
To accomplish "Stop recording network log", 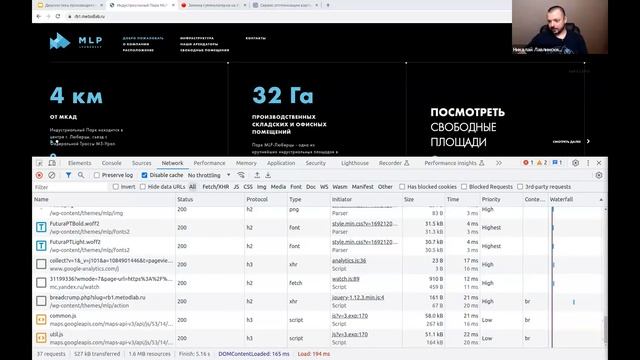I will click(39, 175).
